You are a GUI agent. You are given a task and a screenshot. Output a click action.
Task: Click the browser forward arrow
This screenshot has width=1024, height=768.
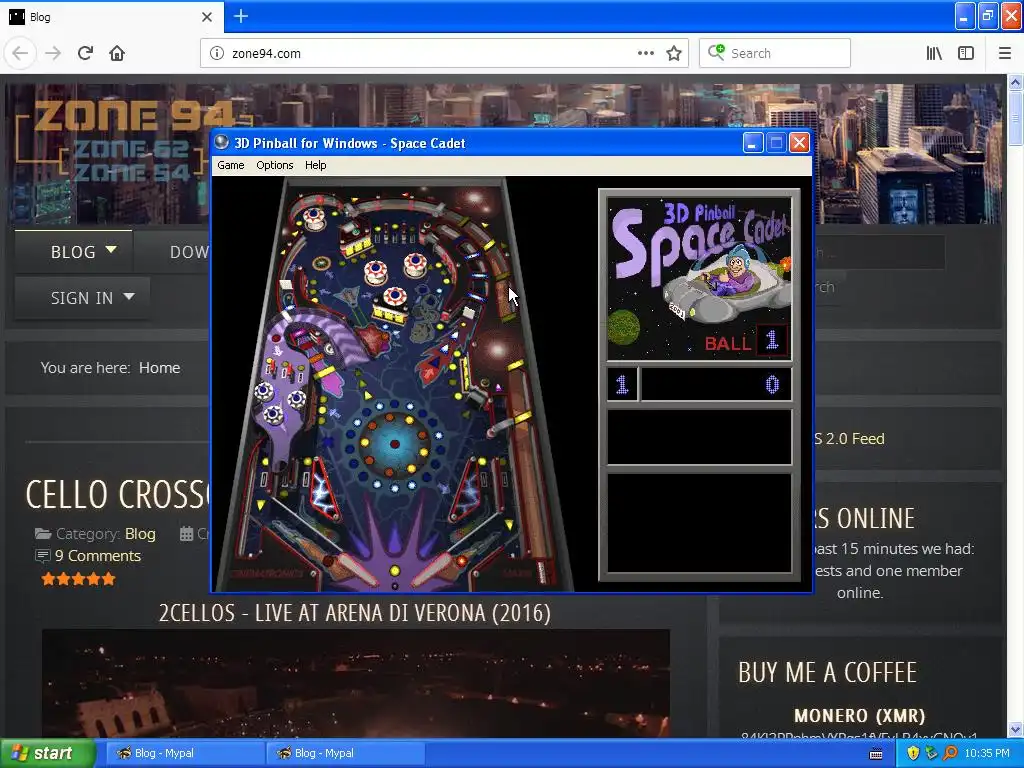[53, 53]
